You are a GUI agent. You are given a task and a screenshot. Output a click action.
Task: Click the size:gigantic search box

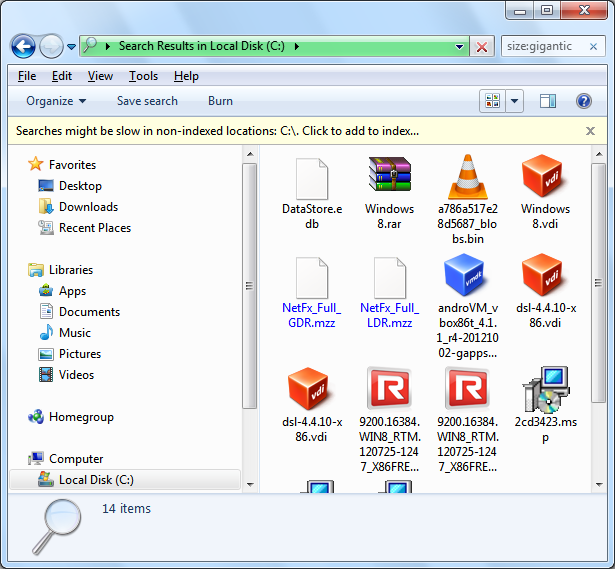[550, 46]
